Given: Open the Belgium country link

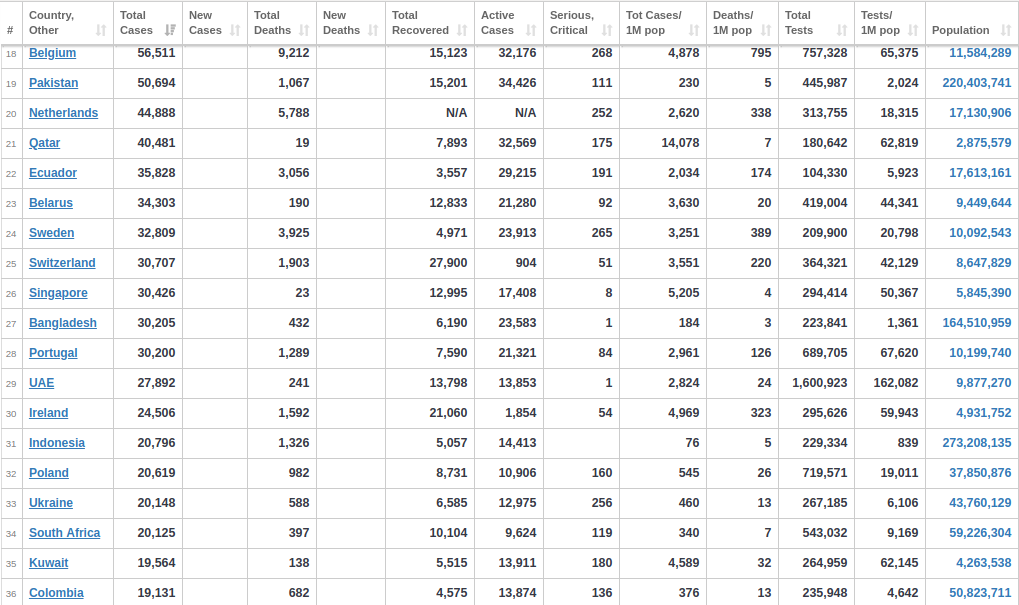Looking at the screenshot, I should point(53,53).
